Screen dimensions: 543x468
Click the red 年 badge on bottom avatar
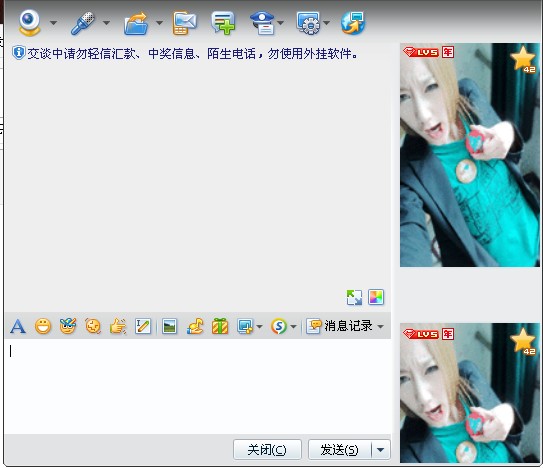point(448,334)
